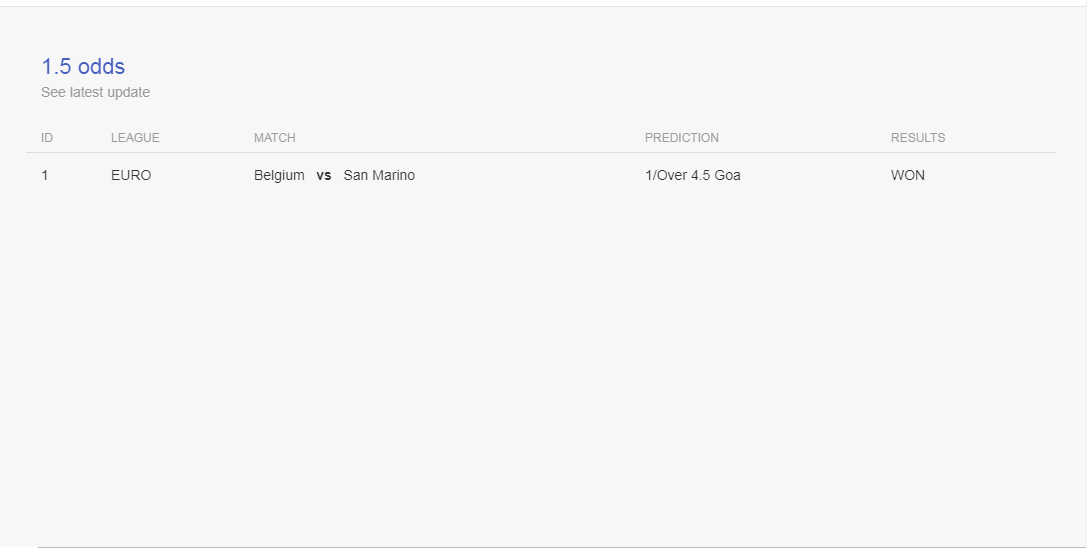Select the San Marino team name
This screenshot has height=548, width=1087.
(x=379, y=175)
